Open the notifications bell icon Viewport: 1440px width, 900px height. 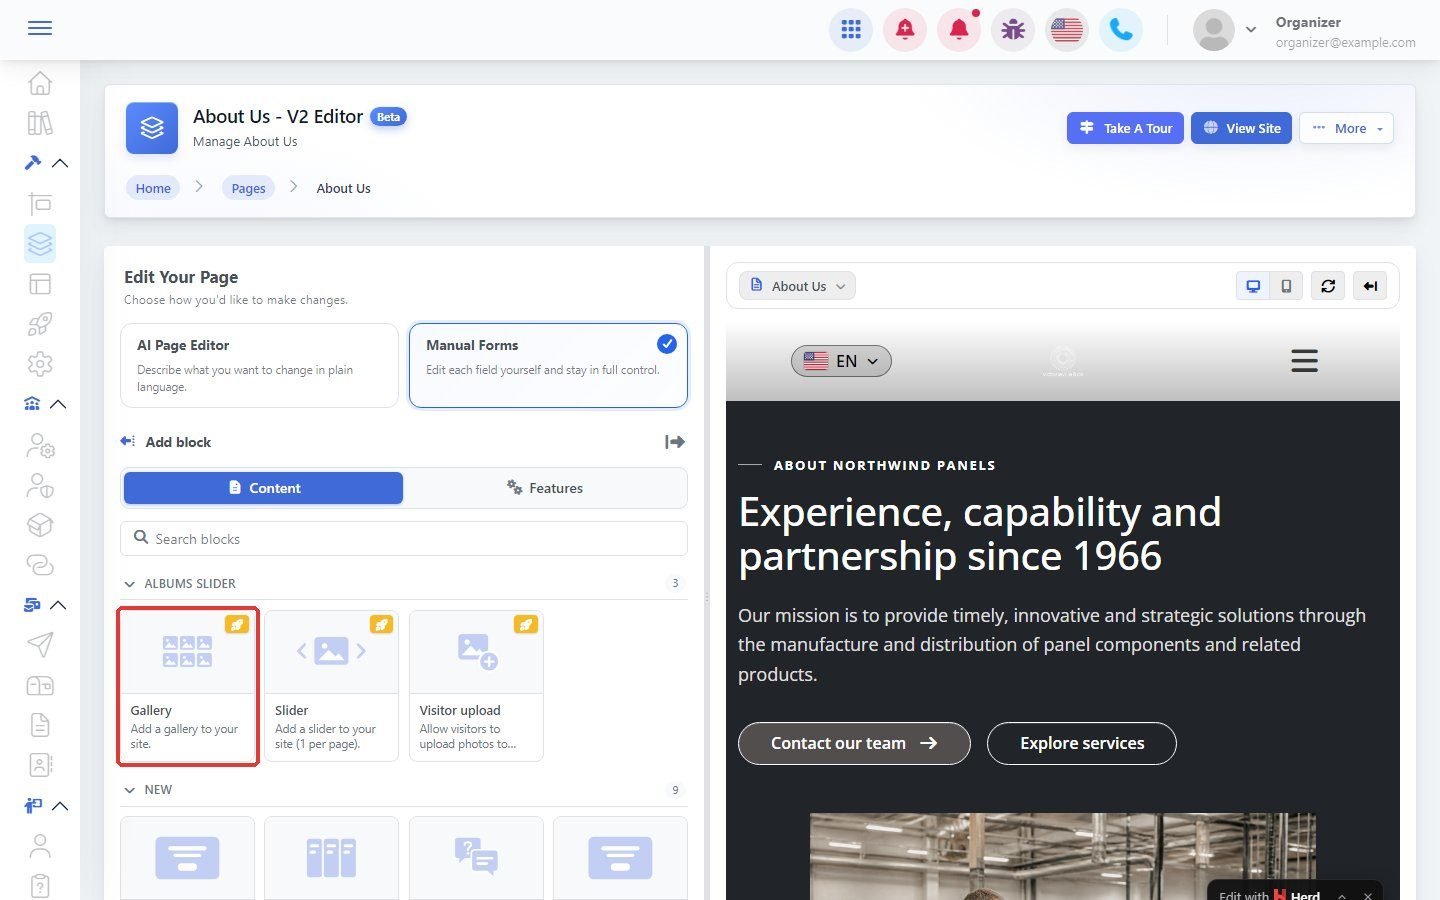959,30
